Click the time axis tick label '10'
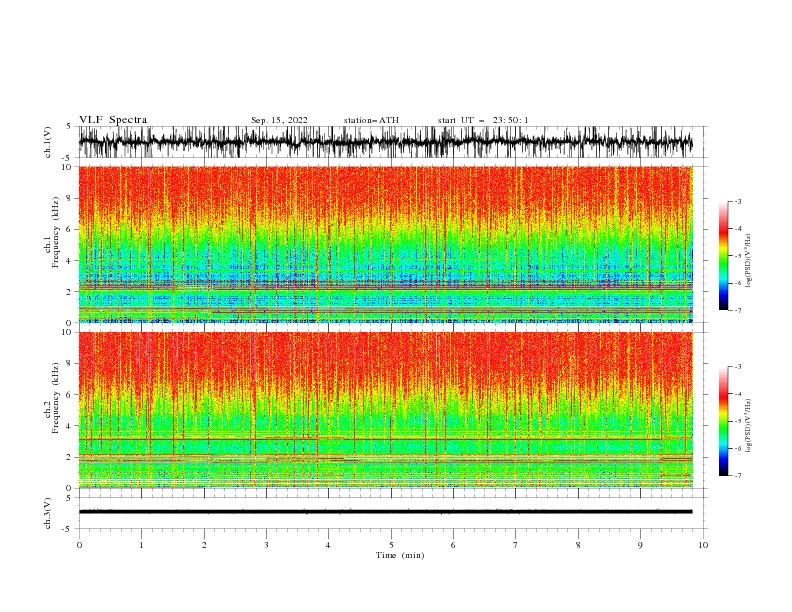This screenshot has width=792, height=612. pyautogui.click(x=703, y=545)
